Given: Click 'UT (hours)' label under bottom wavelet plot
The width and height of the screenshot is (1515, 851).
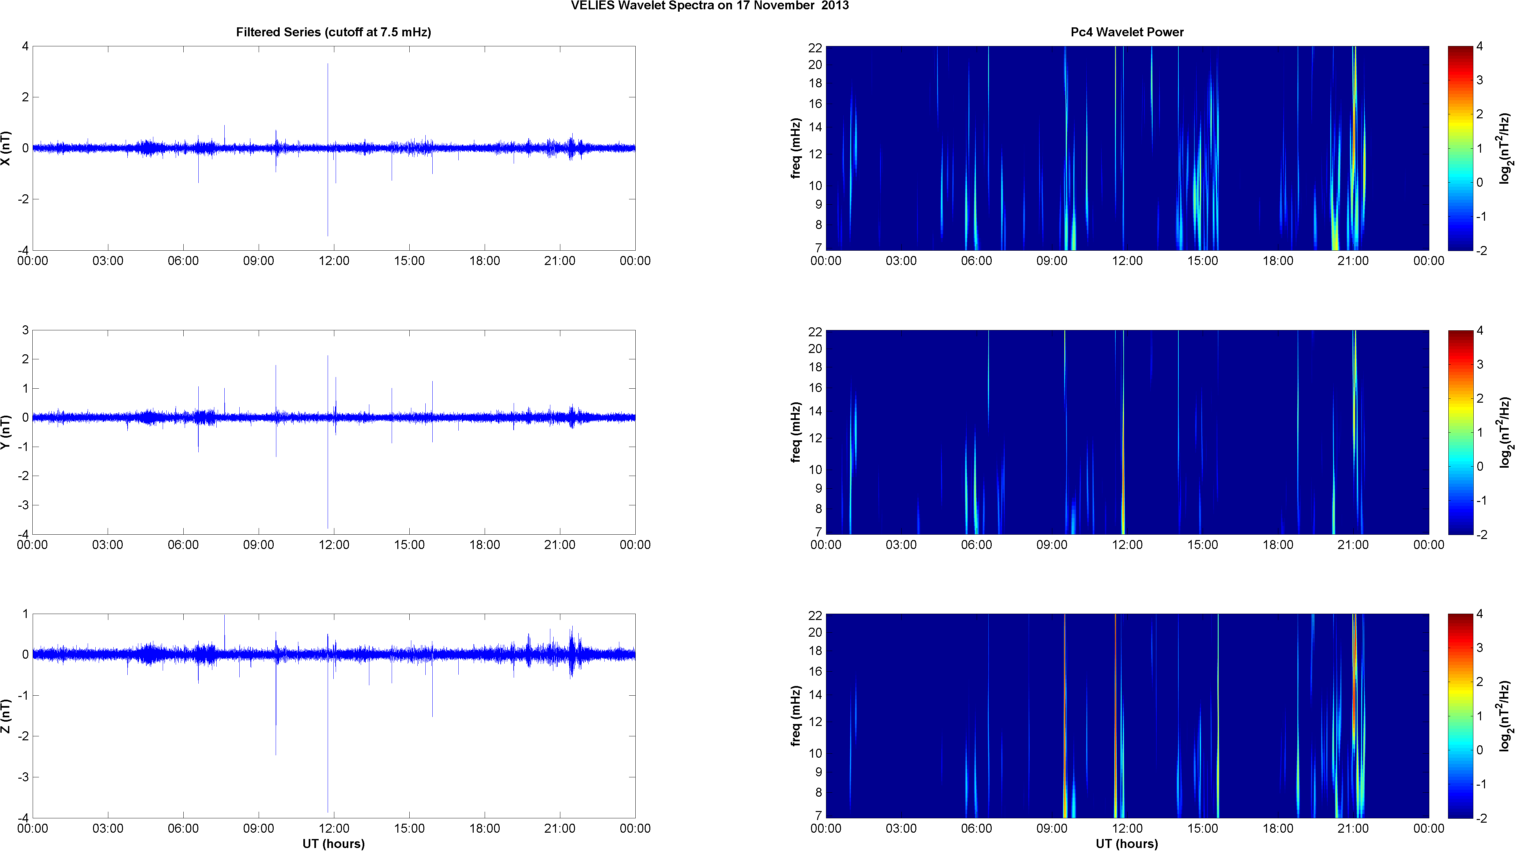Looking at the screenshot, I should (x=1126, y=843).
